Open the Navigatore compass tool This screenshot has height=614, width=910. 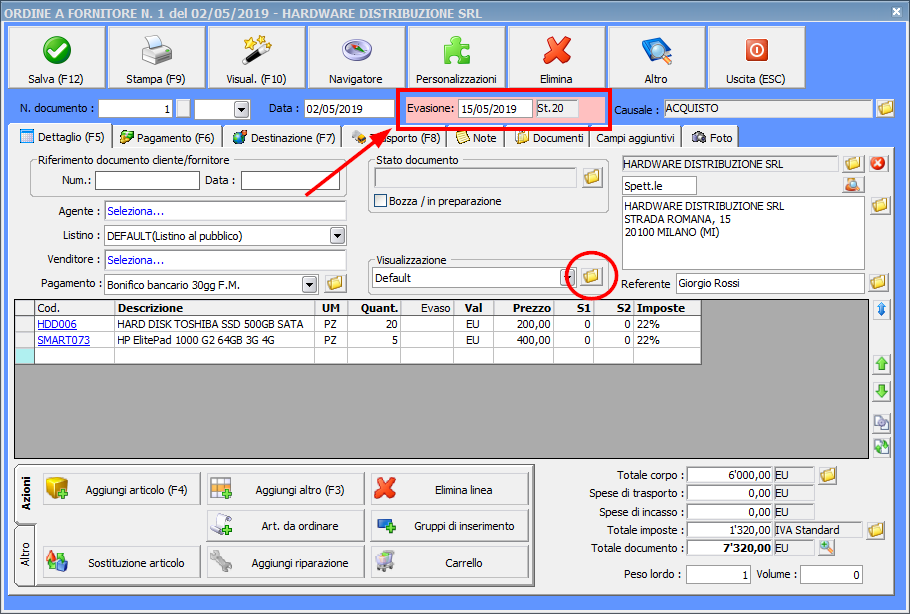tap(356, 57)
